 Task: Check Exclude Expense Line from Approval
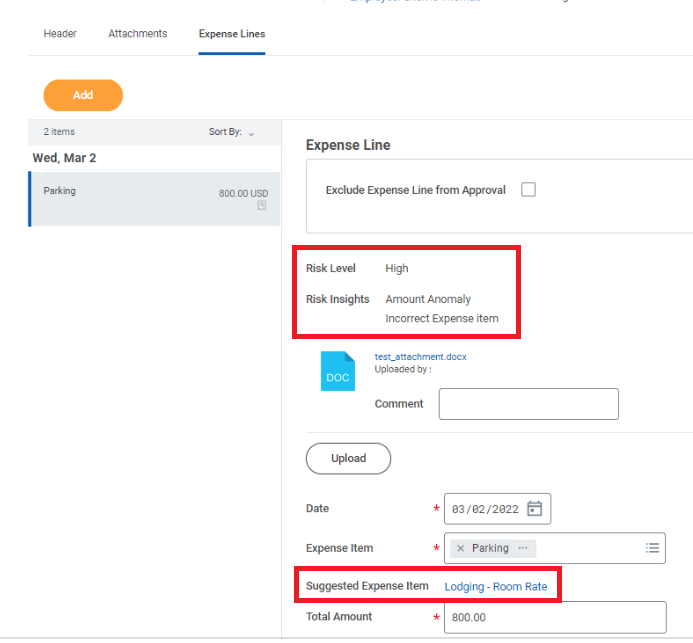(x=528, y=190)
